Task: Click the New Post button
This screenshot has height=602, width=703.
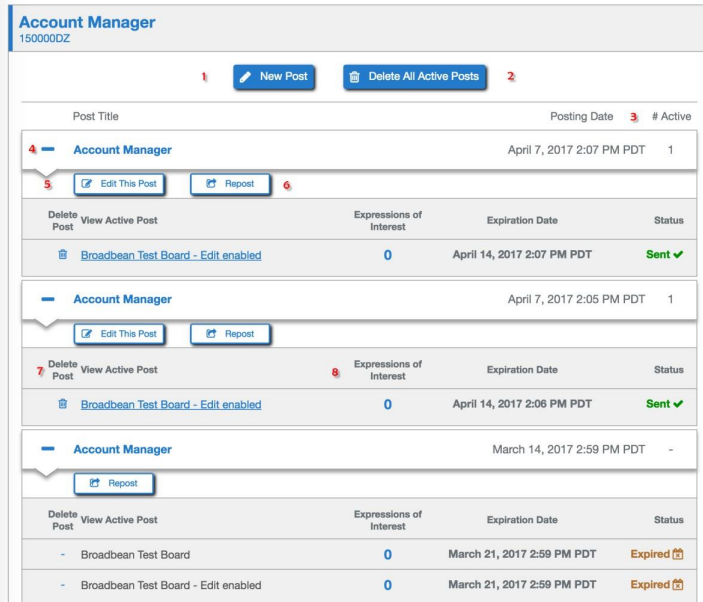Action: point(273,77)
